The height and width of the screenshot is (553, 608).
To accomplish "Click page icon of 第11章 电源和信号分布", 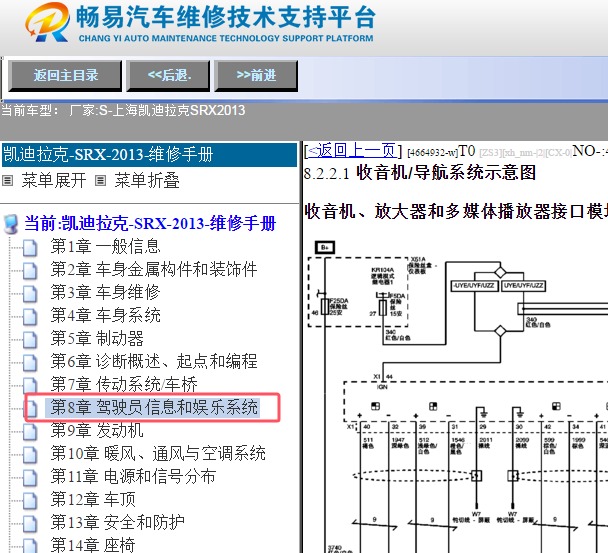I will [x=30, y=477].
